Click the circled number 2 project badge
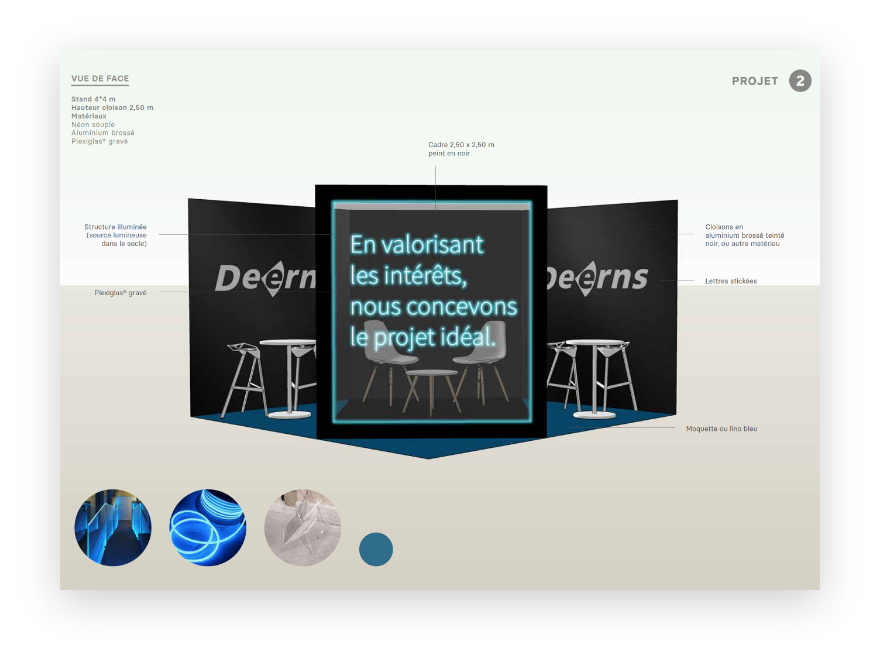 [800, 81]
